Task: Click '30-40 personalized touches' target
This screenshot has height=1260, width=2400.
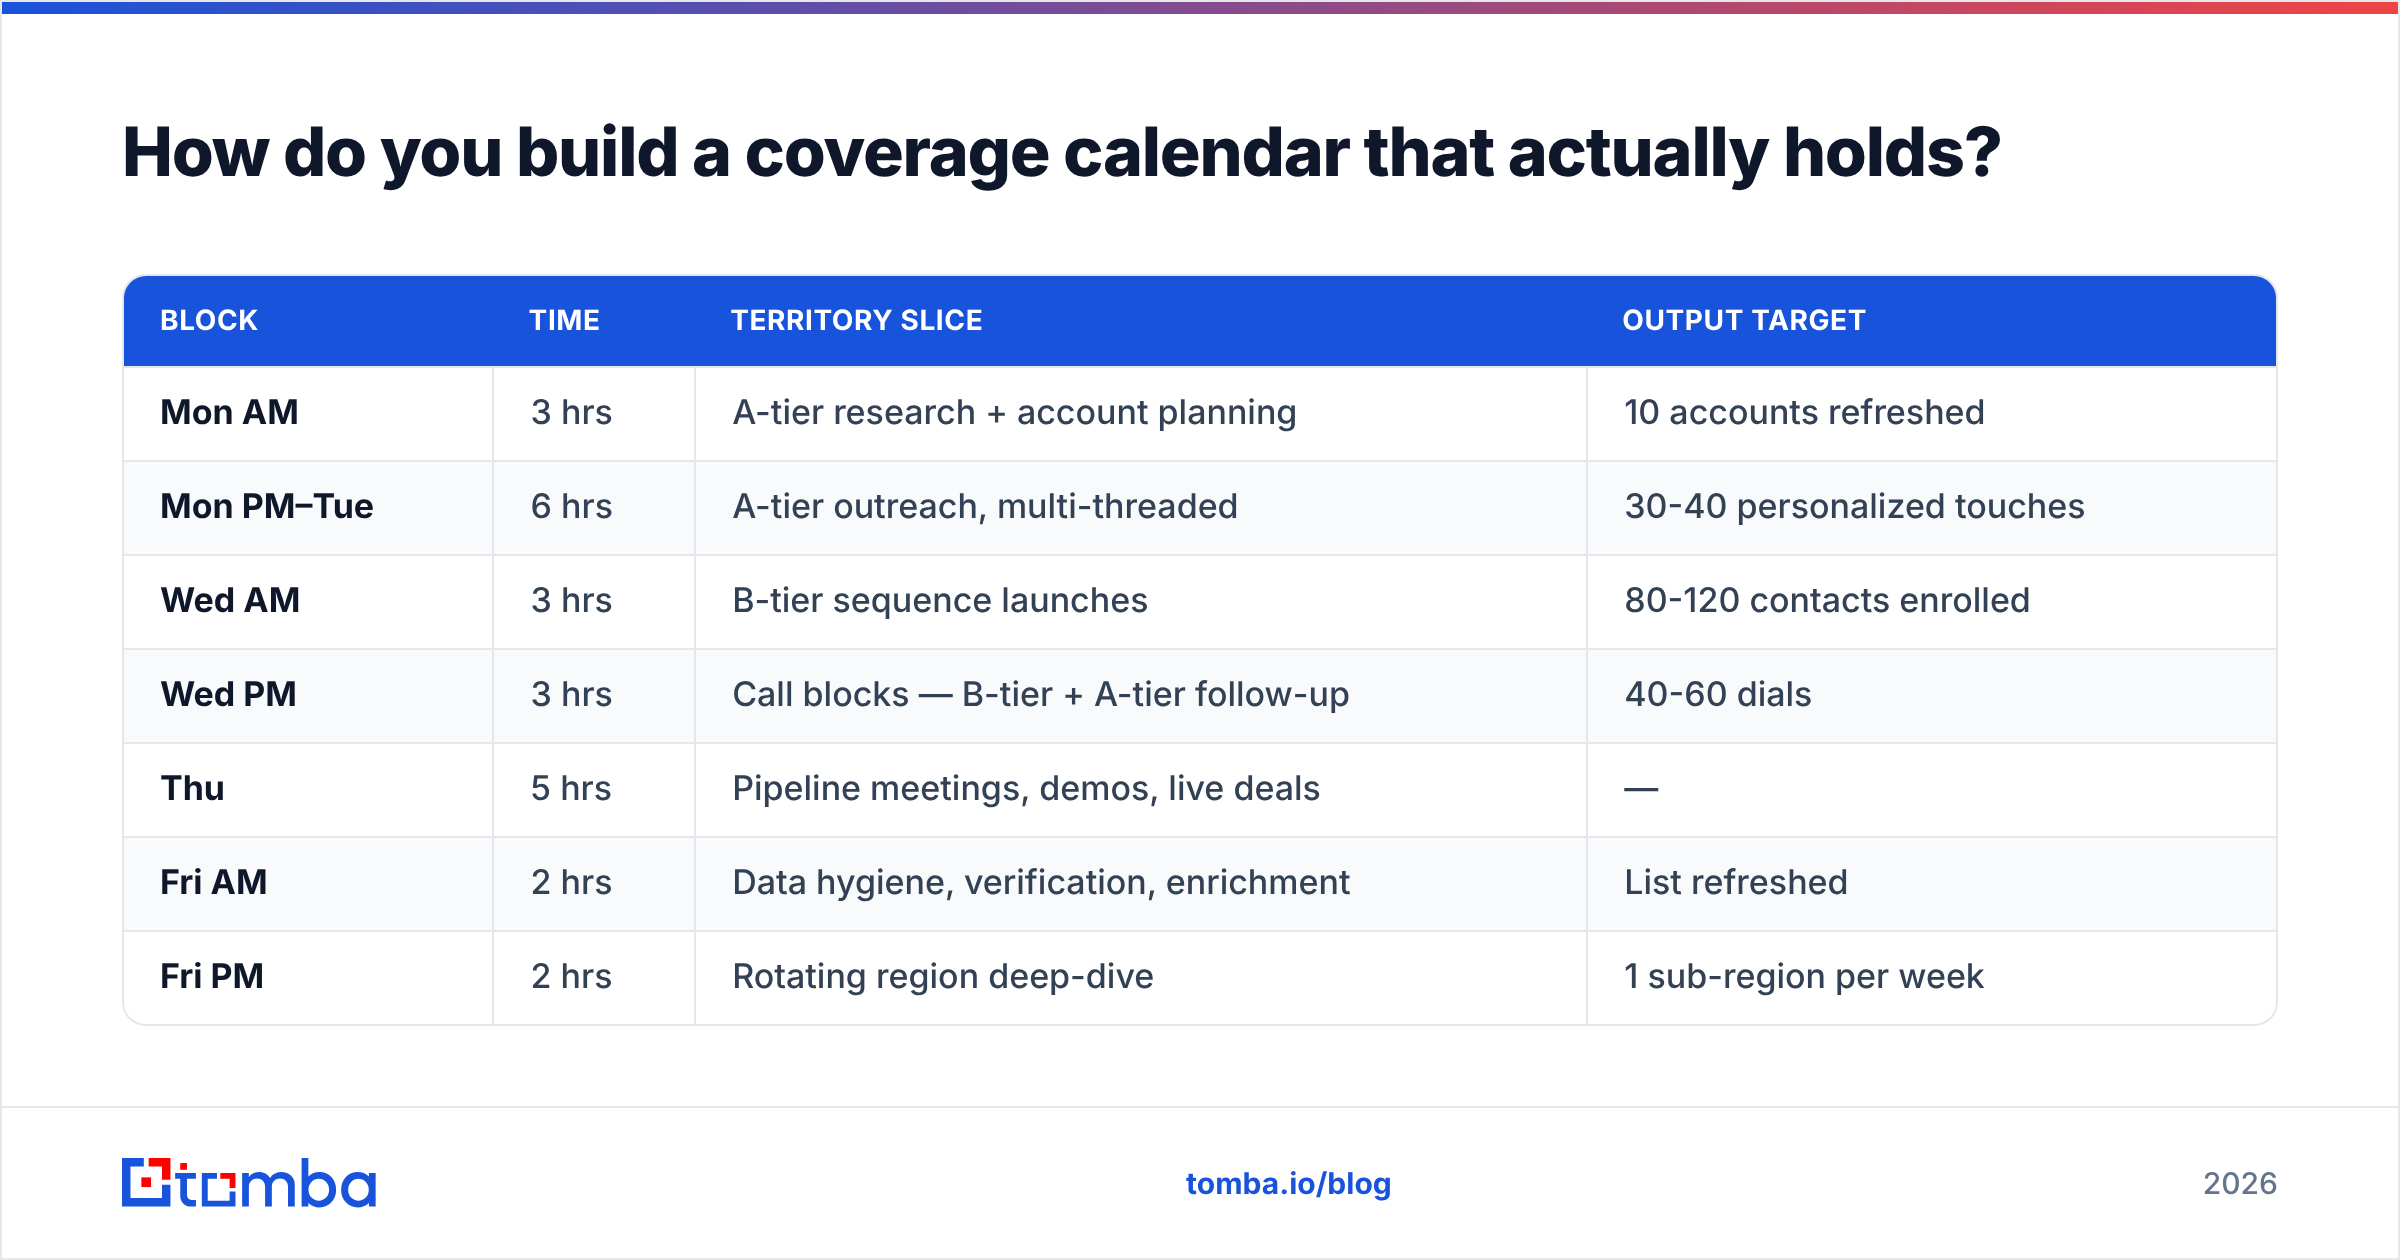Action: 1854,506
